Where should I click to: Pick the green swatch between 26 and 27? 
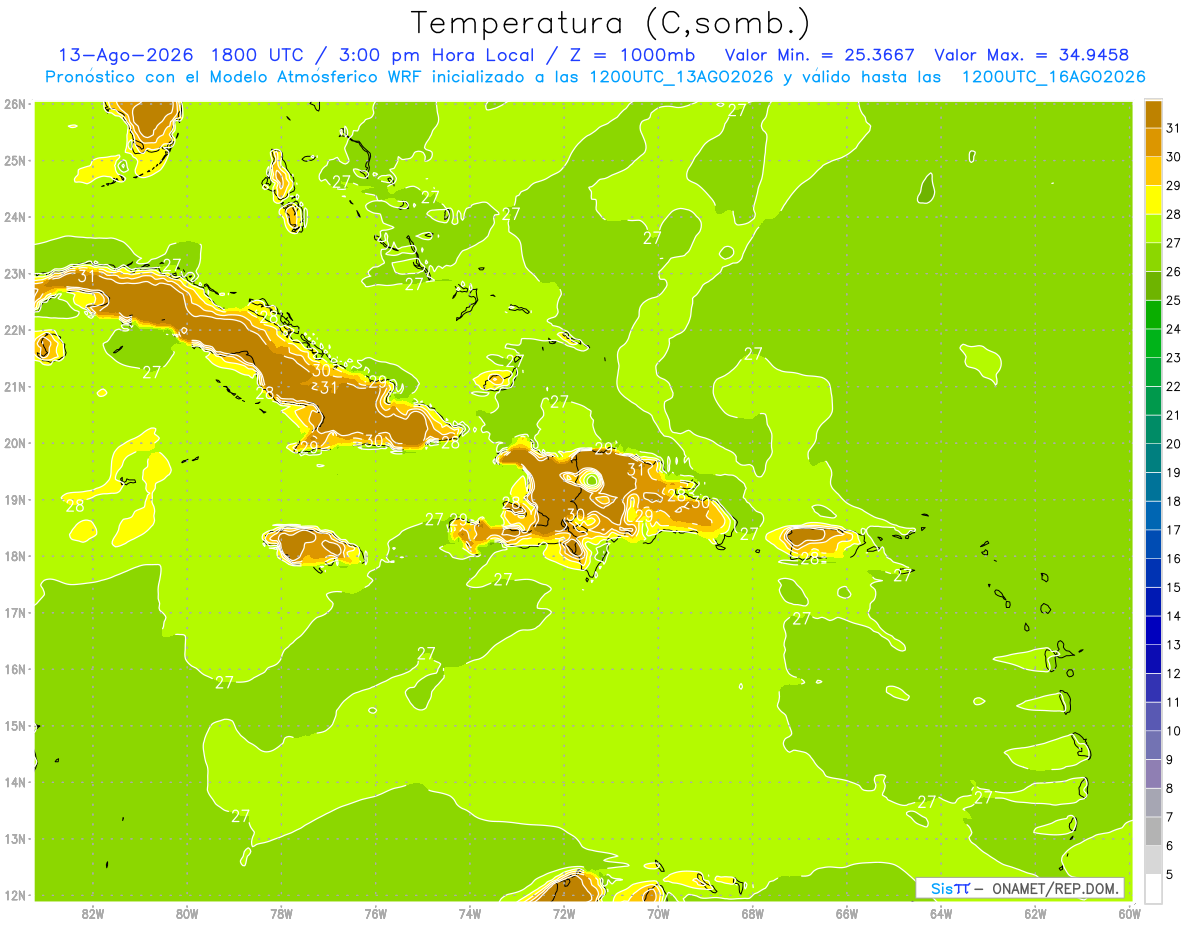[x=1154, y=257]
